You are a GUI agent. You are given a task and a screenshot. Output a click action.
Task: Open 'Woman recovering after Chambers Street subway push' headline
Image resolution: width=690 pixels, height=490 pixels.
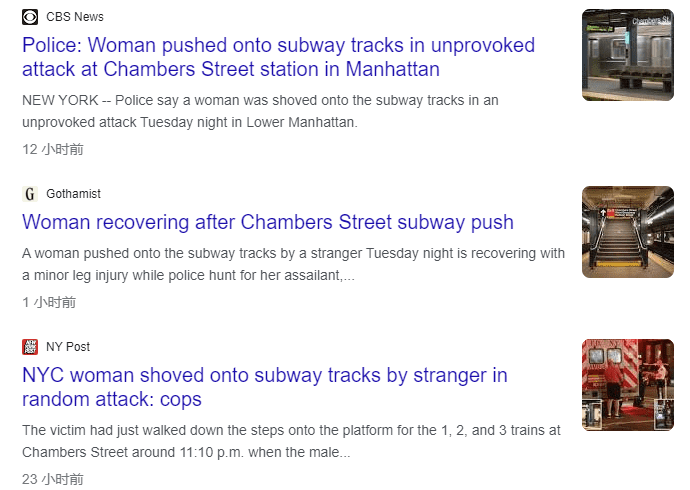268,222
